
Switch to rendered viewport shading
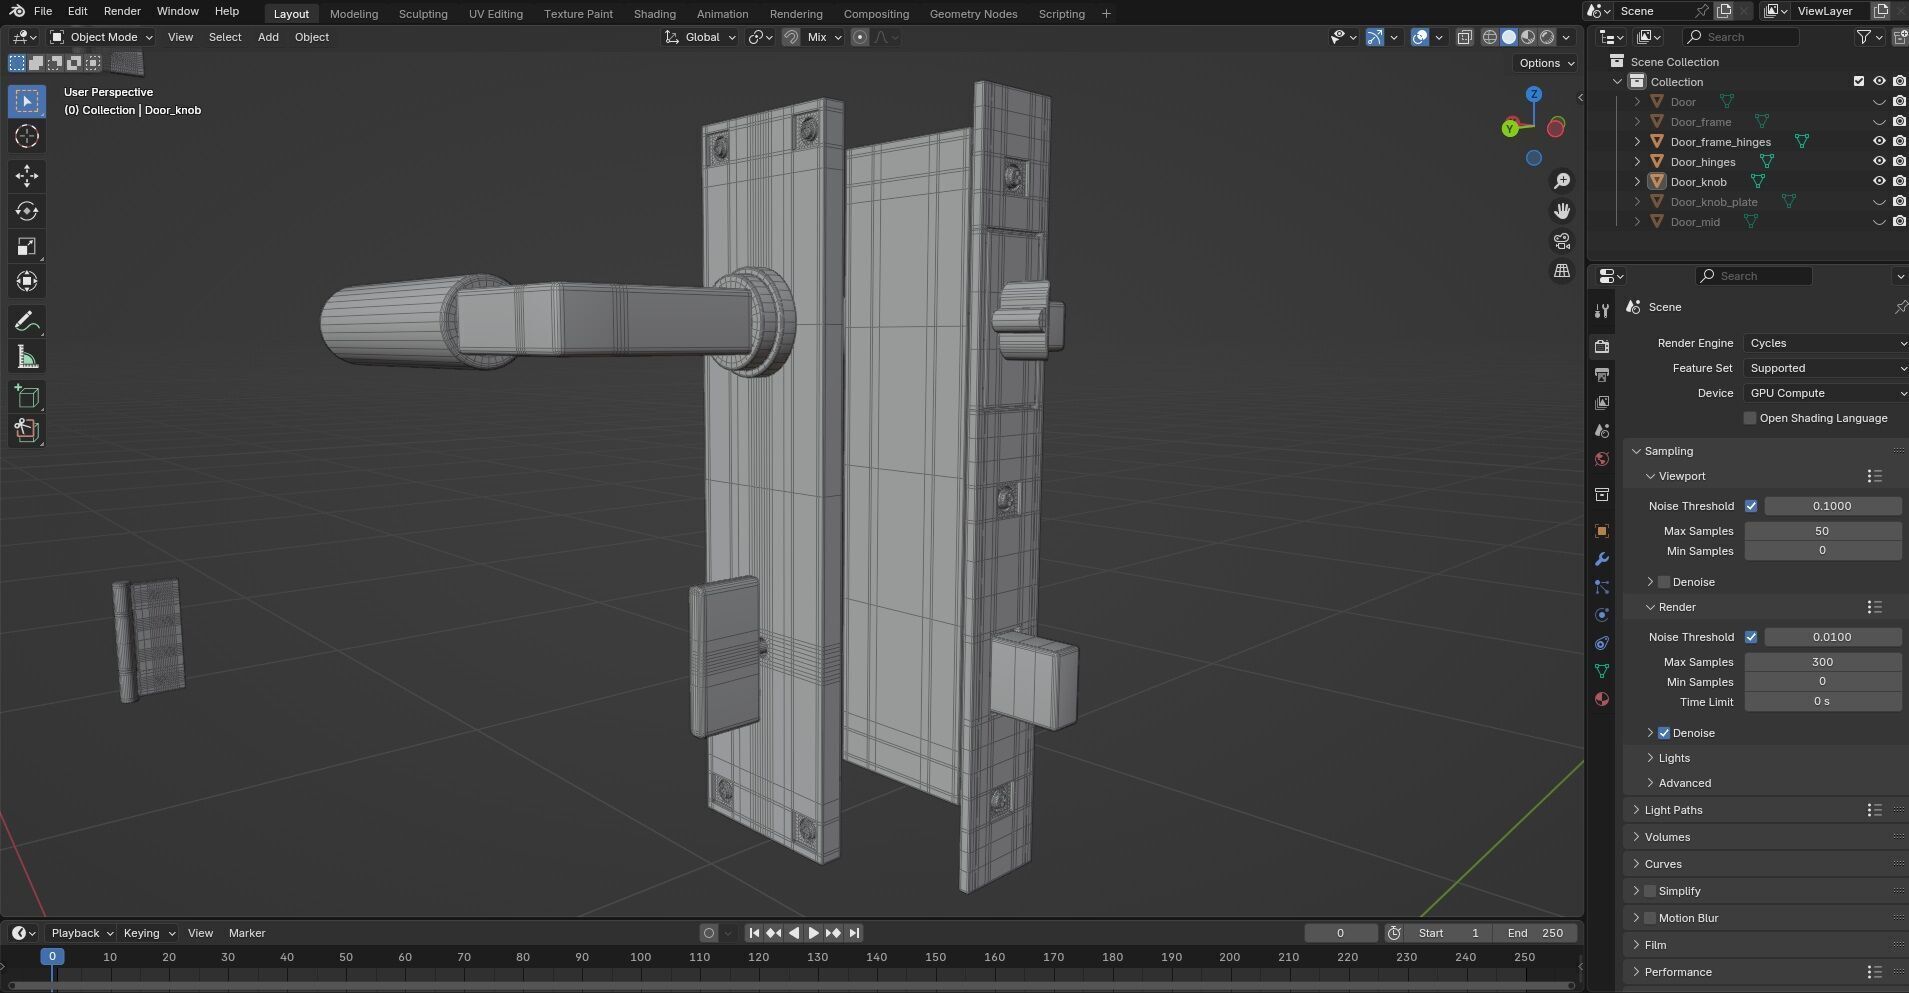[x=1547, y=37]
